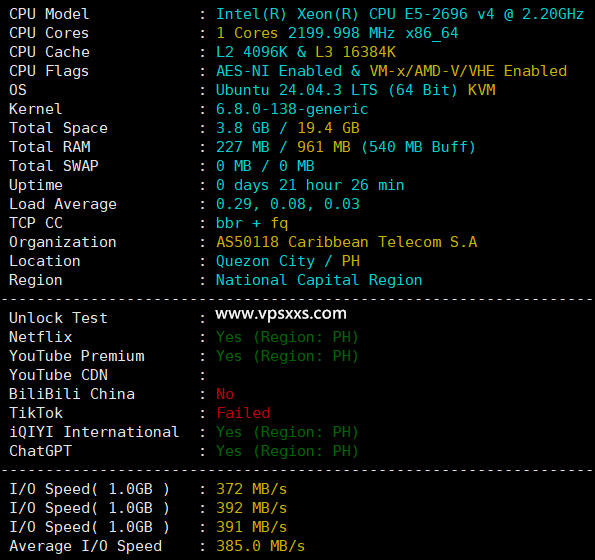Click the iQIYI International label

(94, 432)
